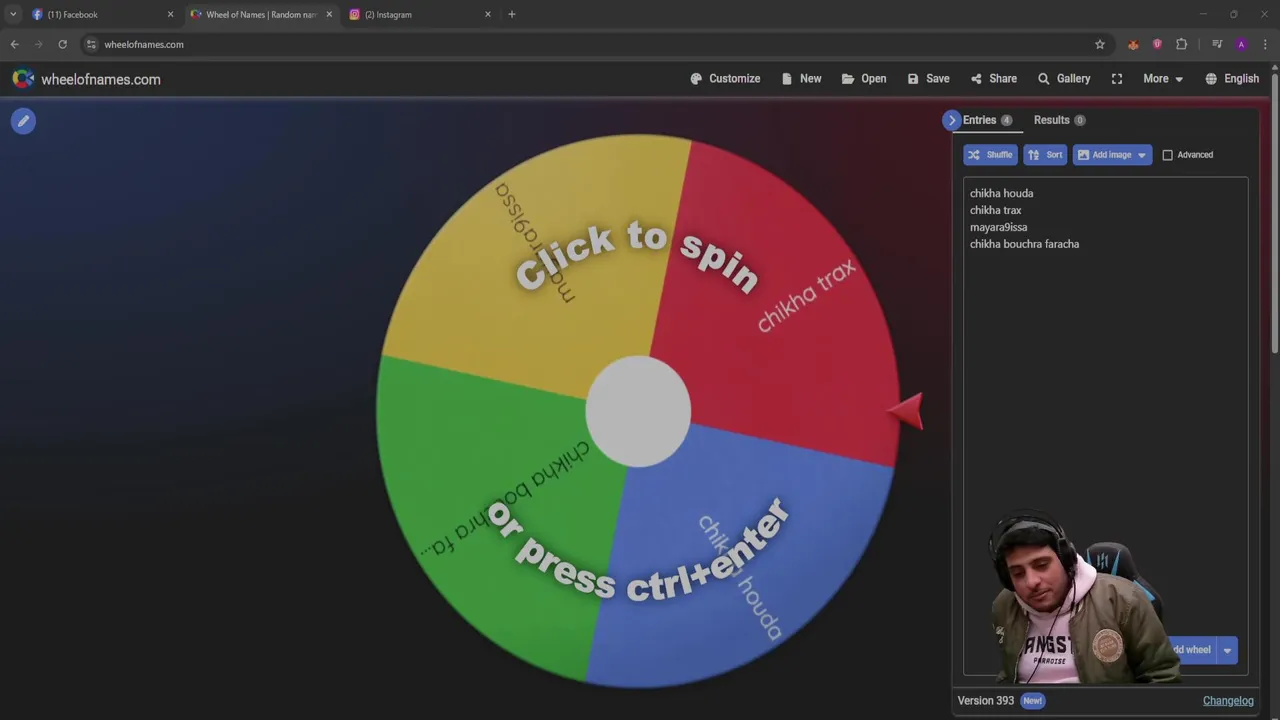Expand the More menu

click(1163, 79)
